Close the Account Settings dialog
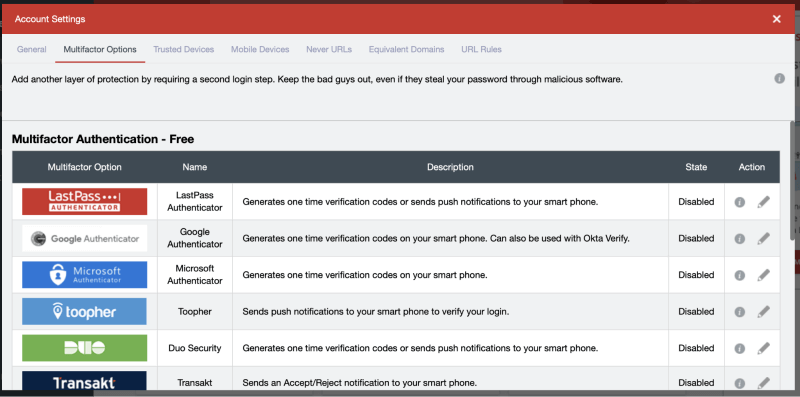Viewport: 800px width, 397px height. click(777, 19)
